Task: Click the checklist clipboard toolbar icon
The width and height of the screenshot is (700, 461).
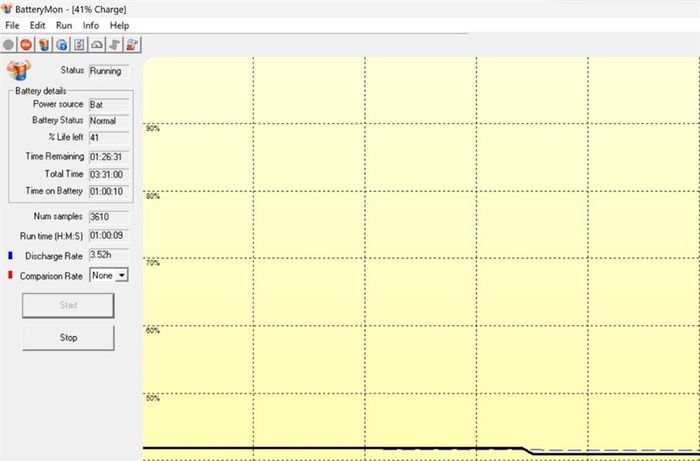Action: pos(79,44)
